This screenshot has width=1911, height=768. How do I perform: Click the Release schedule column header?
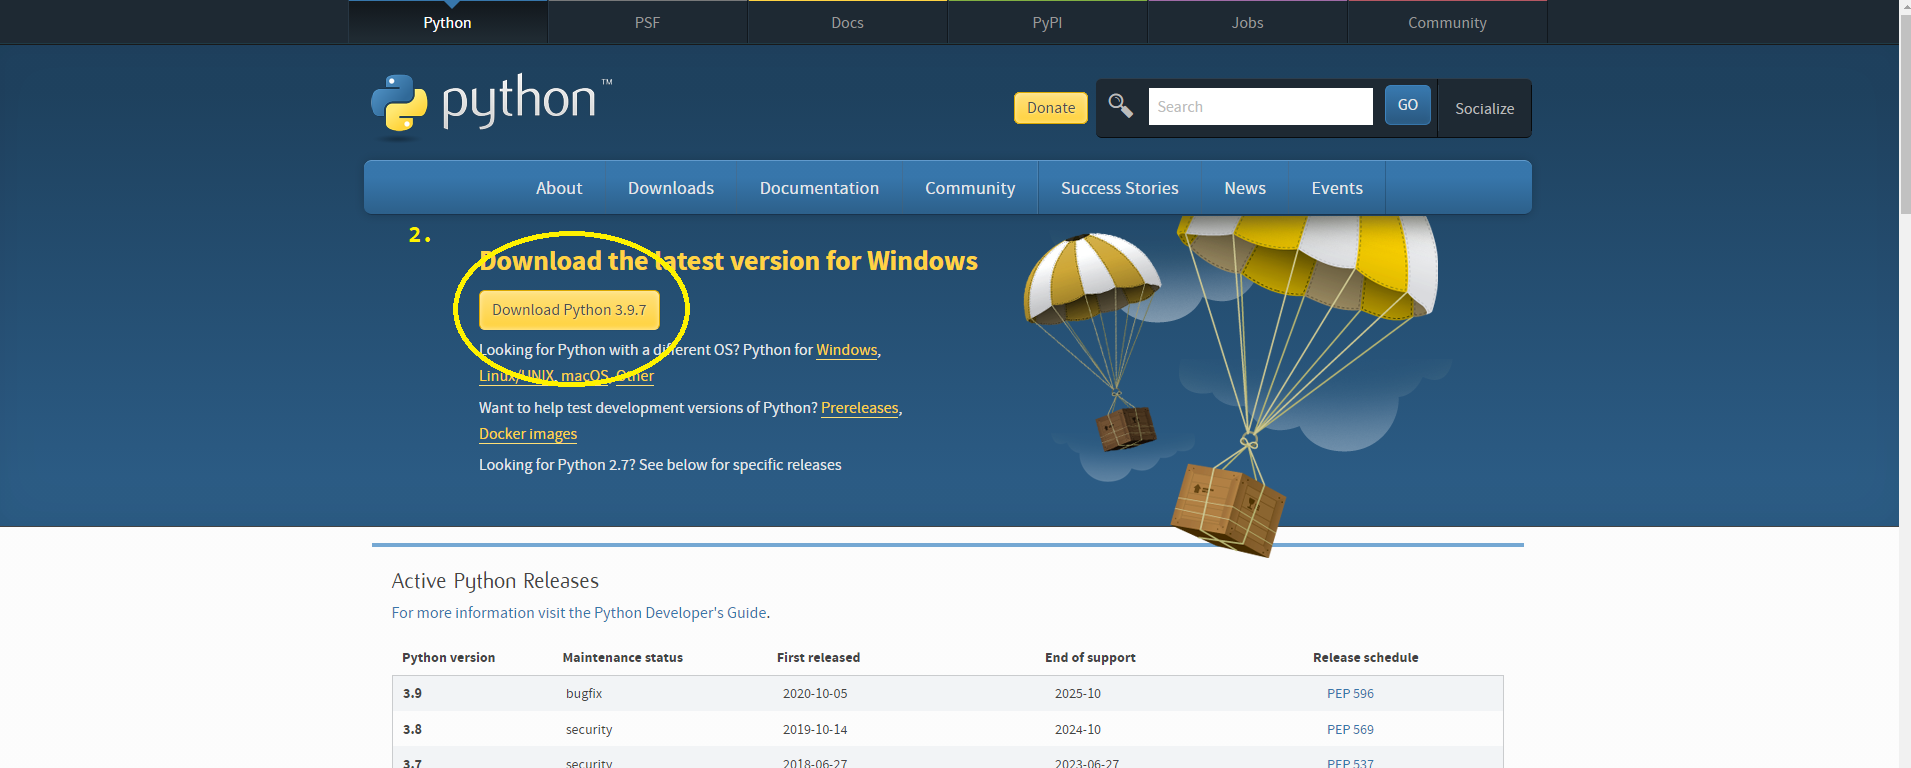pyautogui.click(x=1365, y=657)
